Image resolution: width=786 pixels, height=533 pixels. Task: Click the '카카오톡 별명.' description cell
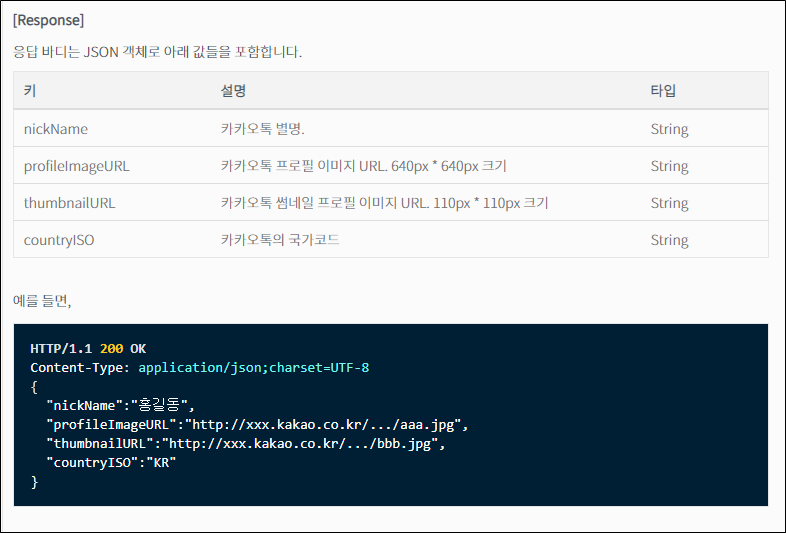click(x=263, y=129)
